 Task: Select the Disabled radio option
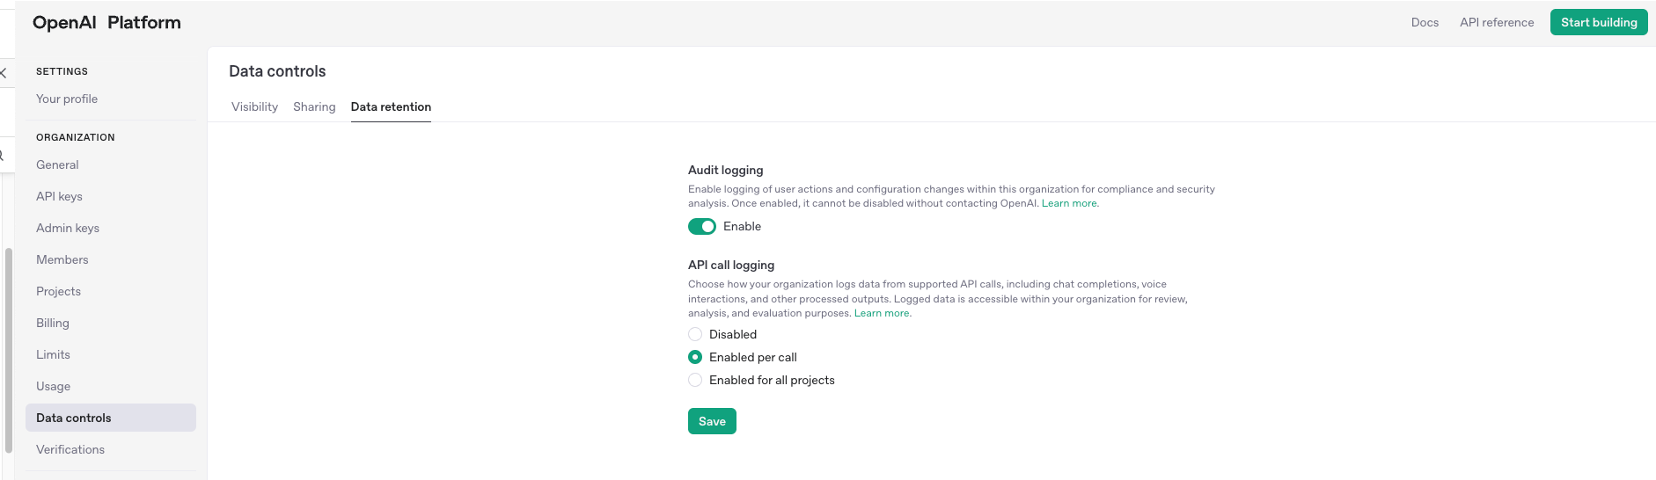[x=695, y=335]
